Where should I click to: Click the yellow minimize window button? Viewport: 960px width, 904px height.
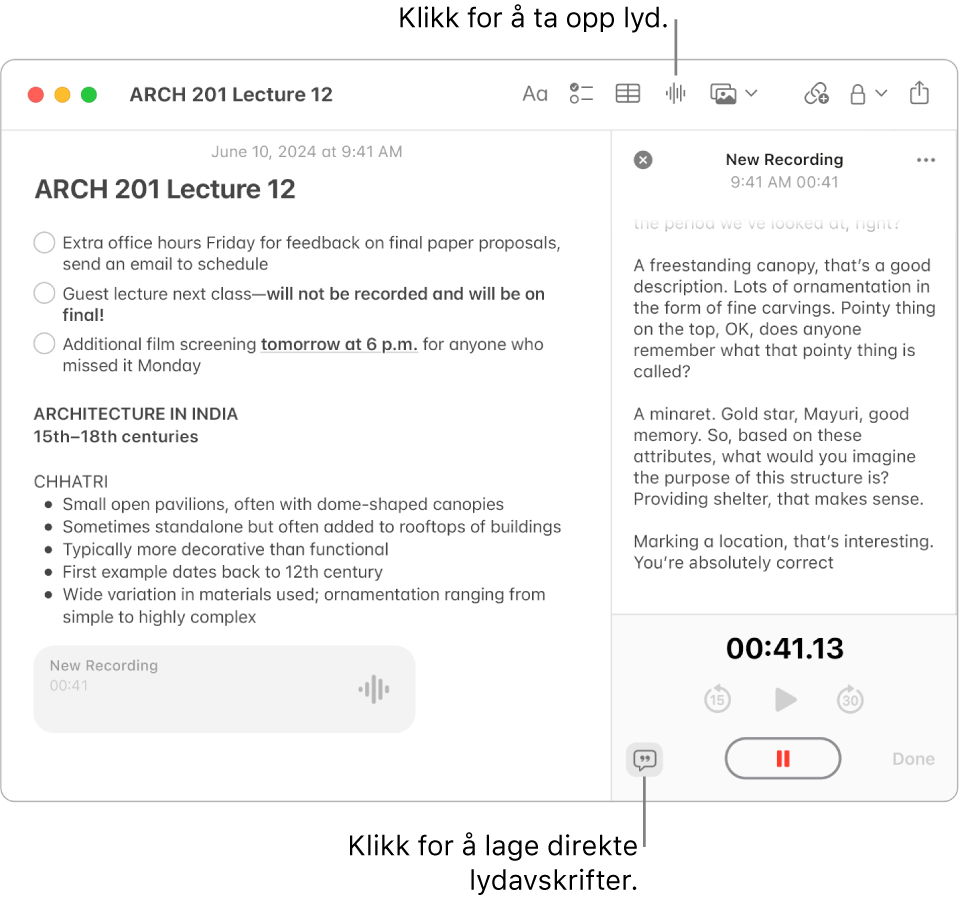[62, 95]
